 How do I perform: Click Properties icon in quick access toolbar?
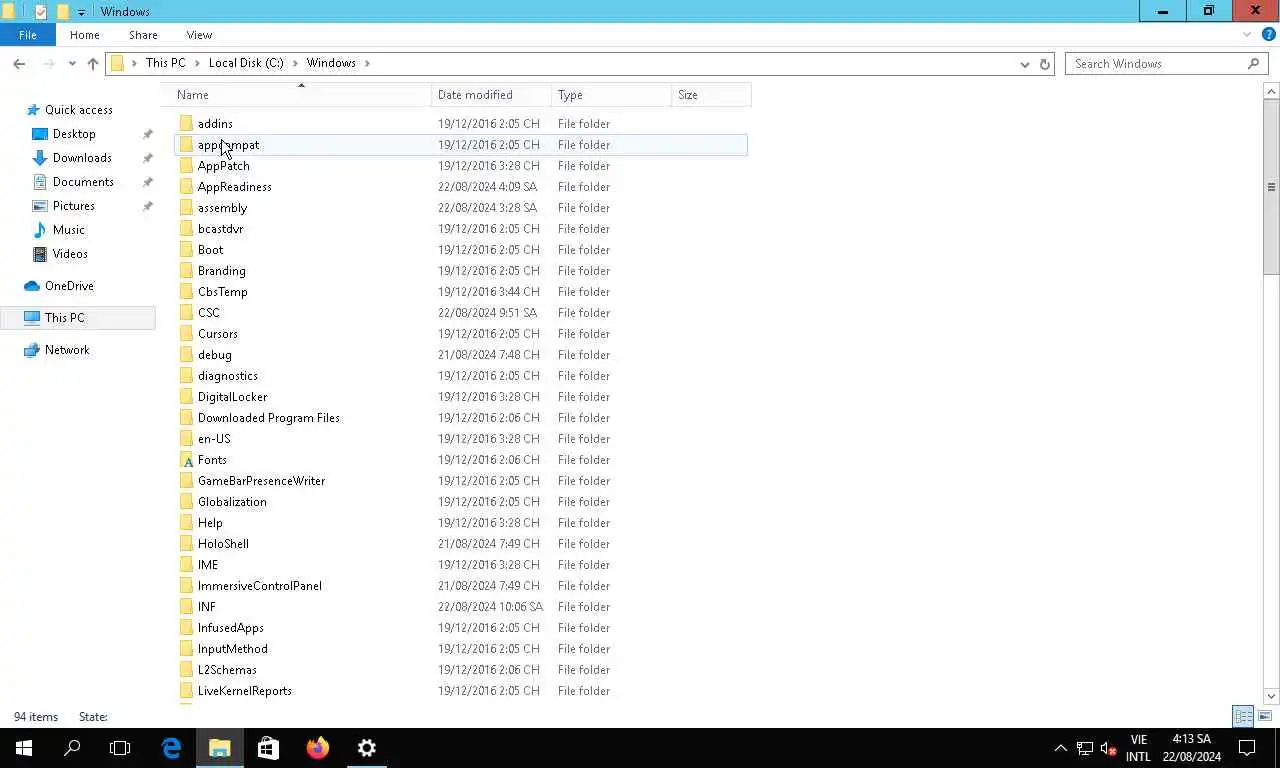point(40,12)
